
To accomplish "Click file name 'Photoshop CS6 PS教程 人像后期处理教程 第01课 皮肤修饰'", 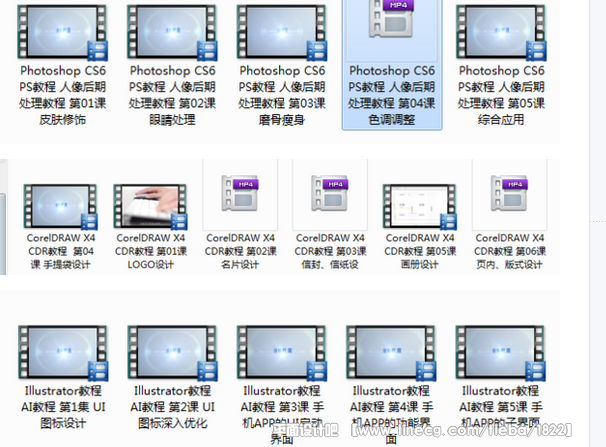I will tap(63, 95).
